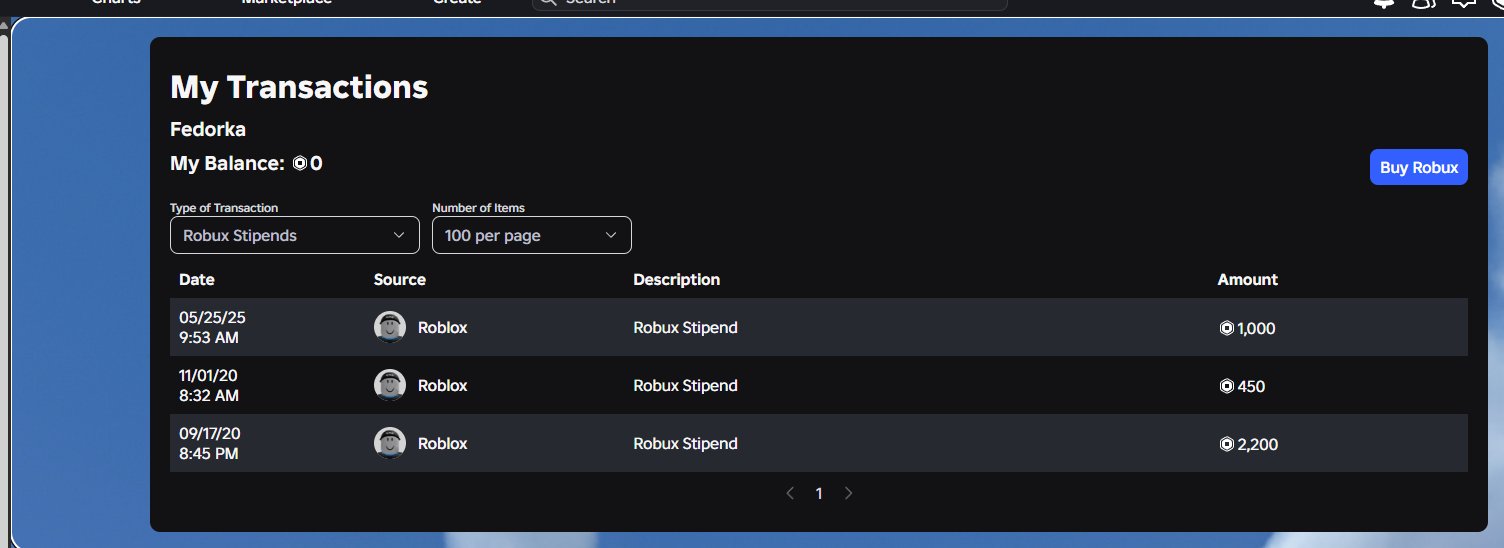Click the My Transactions heading

click(x=299, y=87)
